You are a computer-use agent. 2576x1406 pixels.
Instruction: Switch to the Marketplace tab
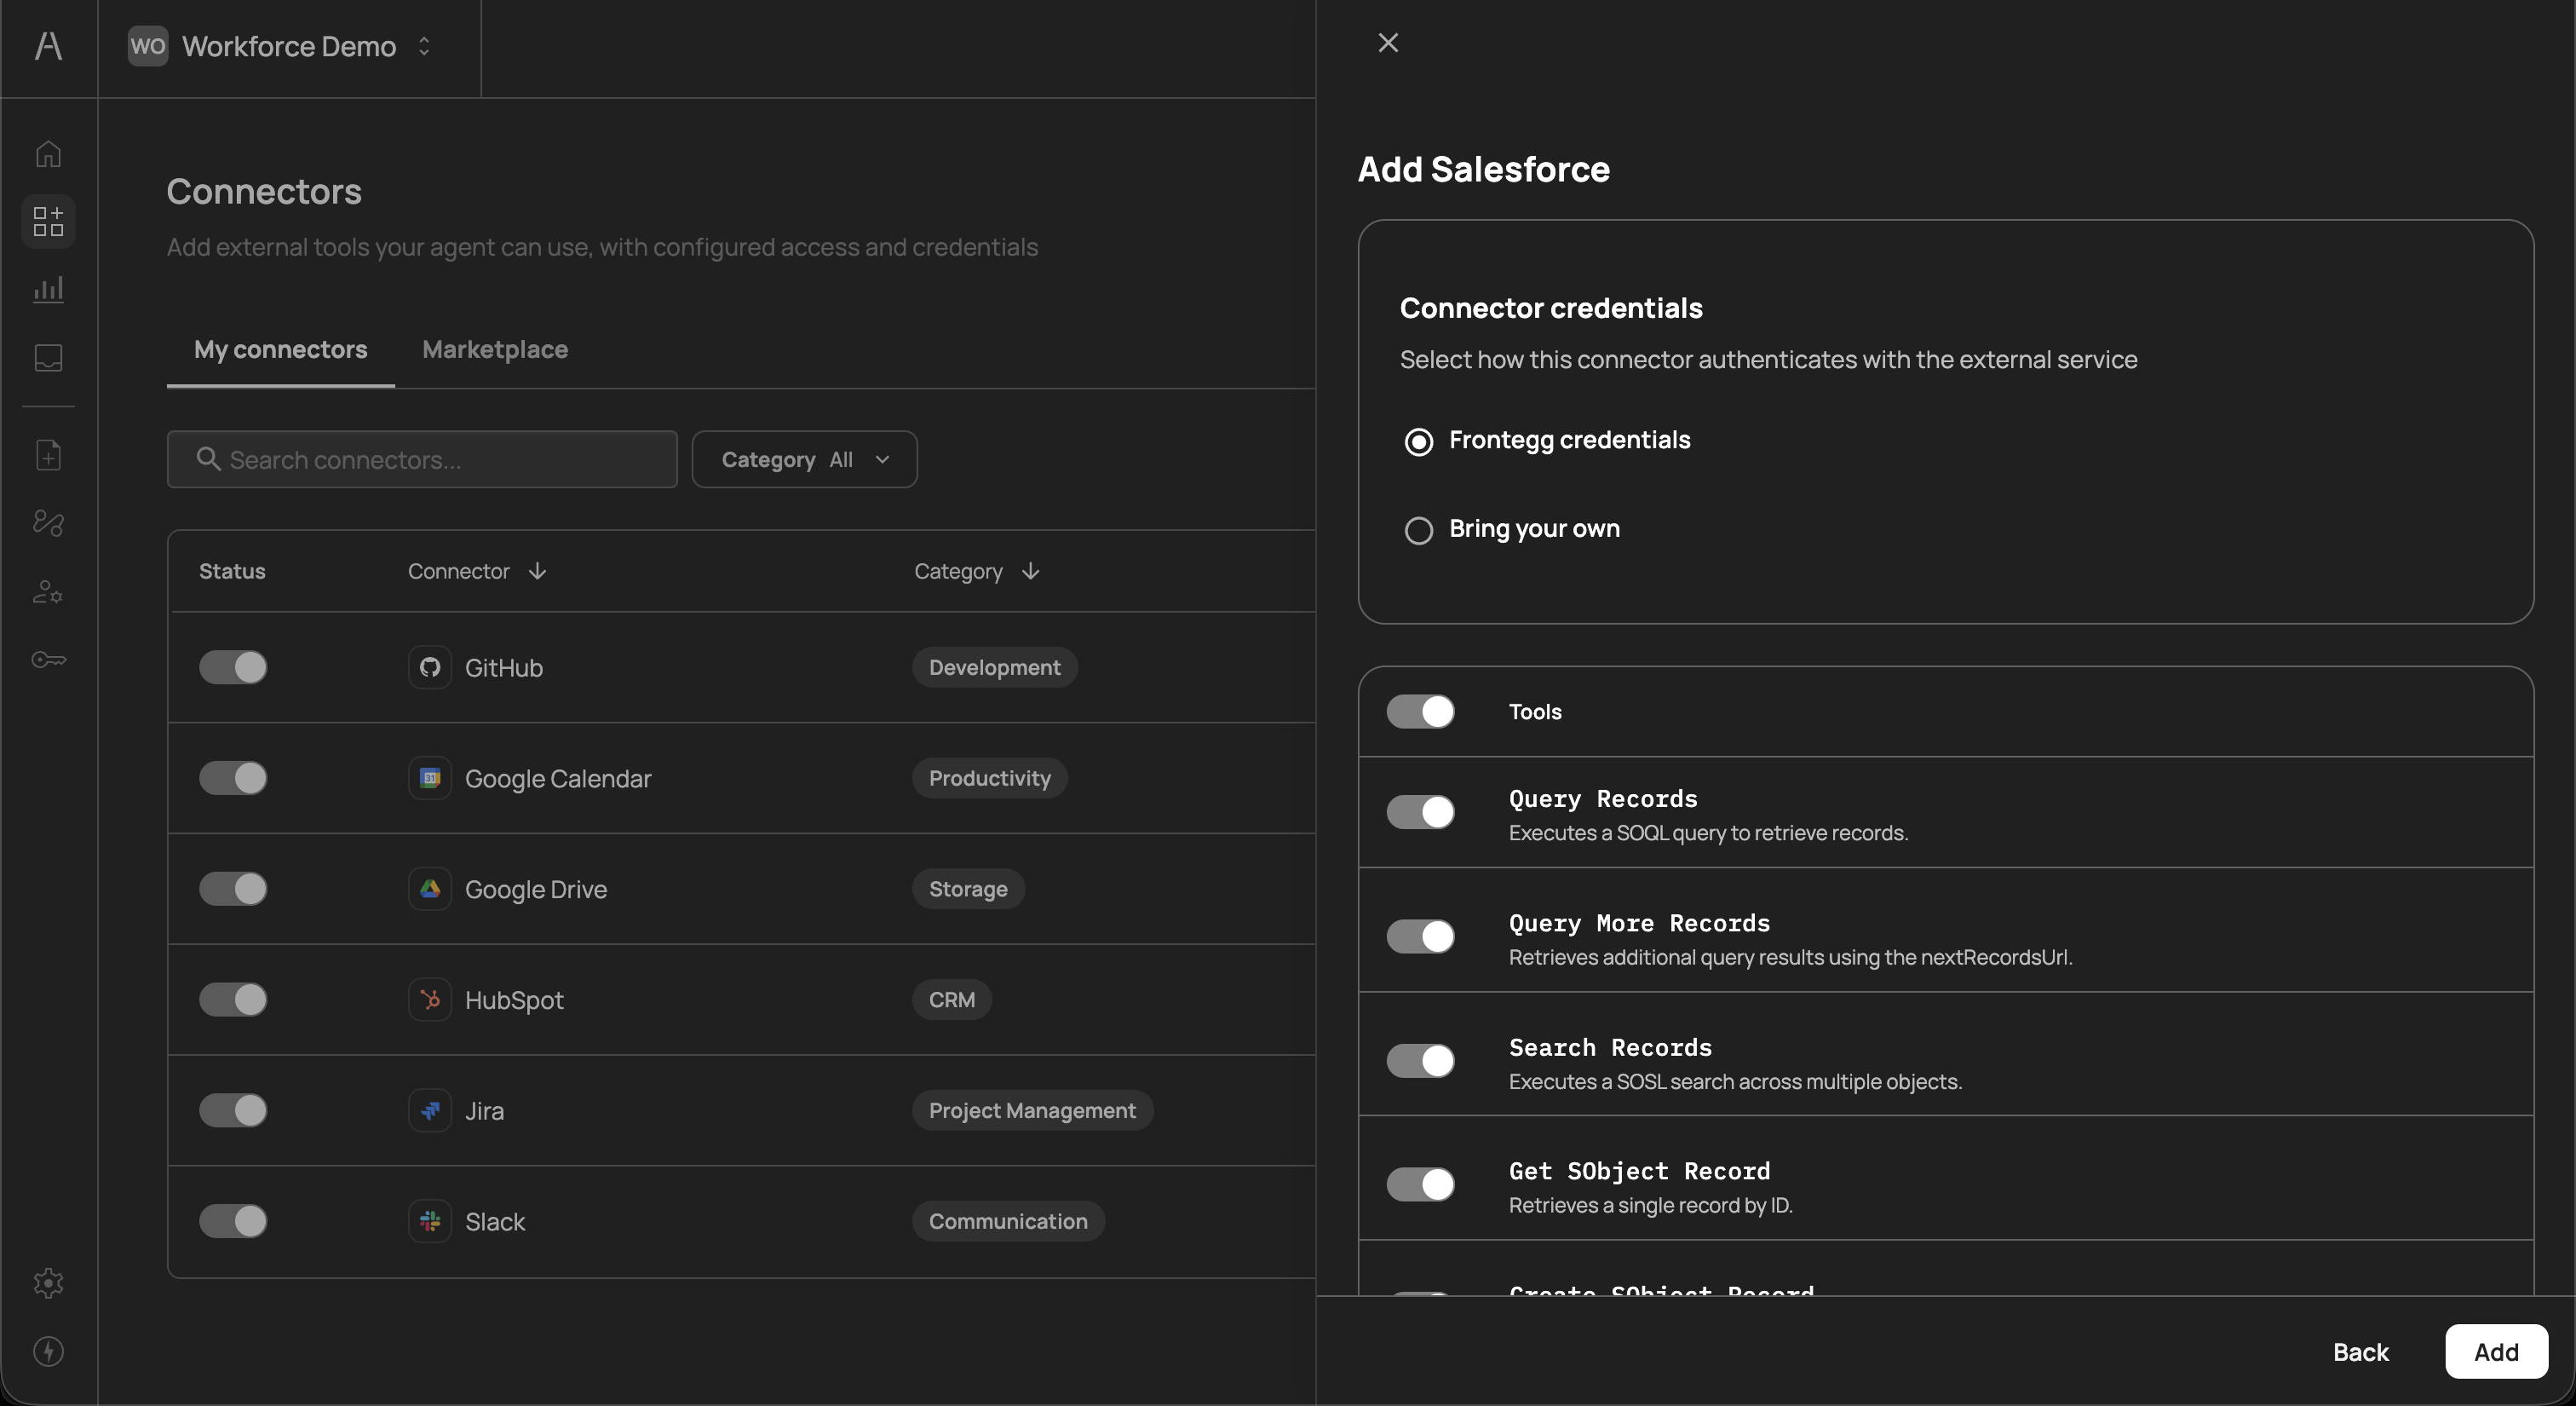pos(494,349)
